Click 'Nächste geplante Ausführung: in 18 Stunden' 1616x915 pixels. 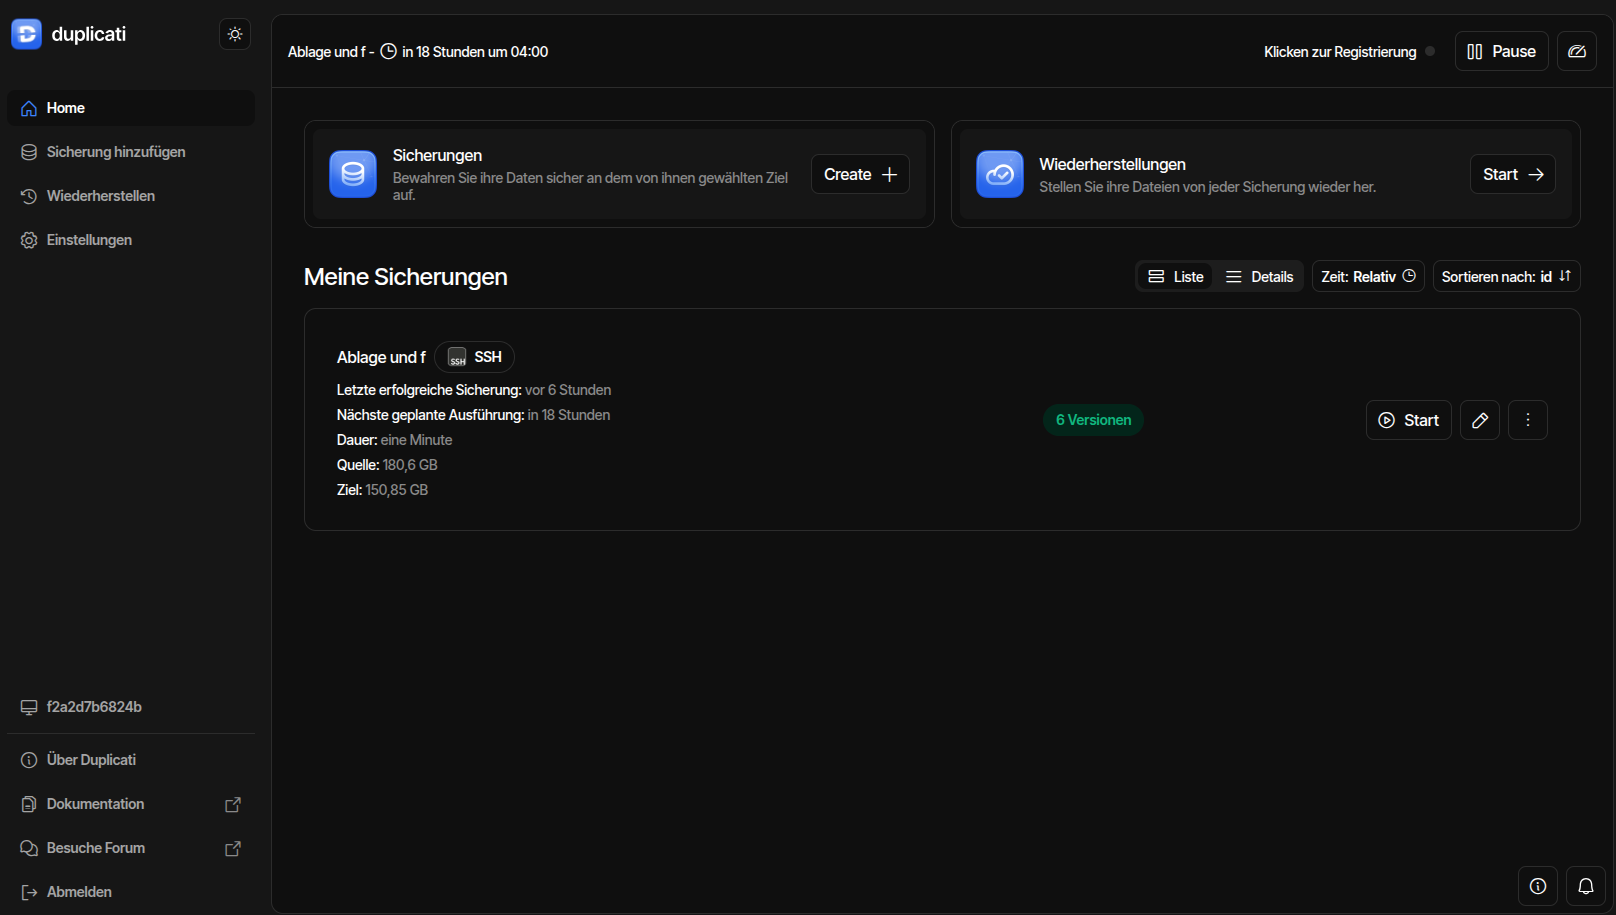click(x=473, y=415)
